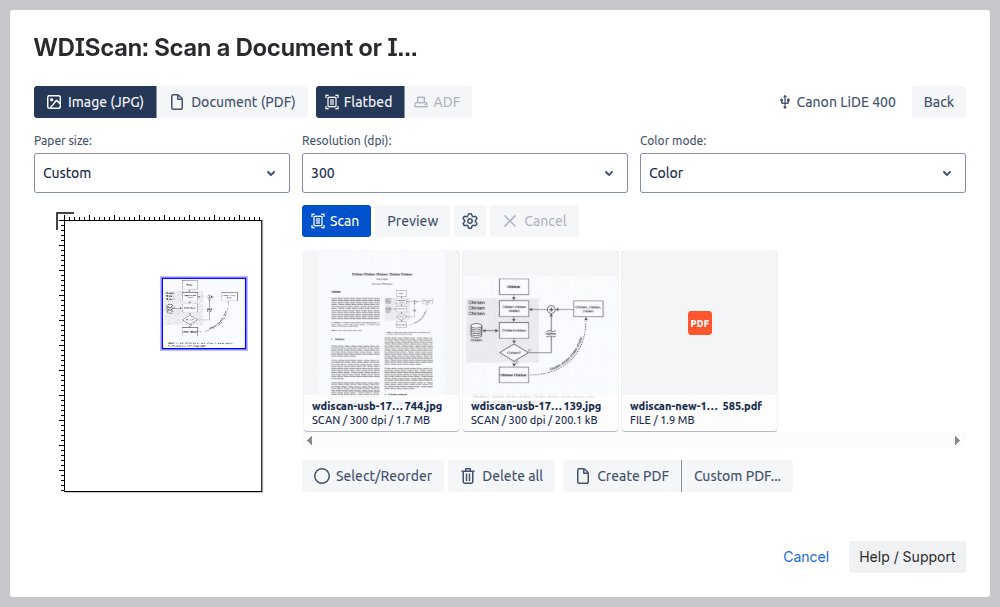Image resolution: width=1000 pixels, height=607 pixels.
Task: Click the circle icon in Select/Reorder
Action: [321, 476]
